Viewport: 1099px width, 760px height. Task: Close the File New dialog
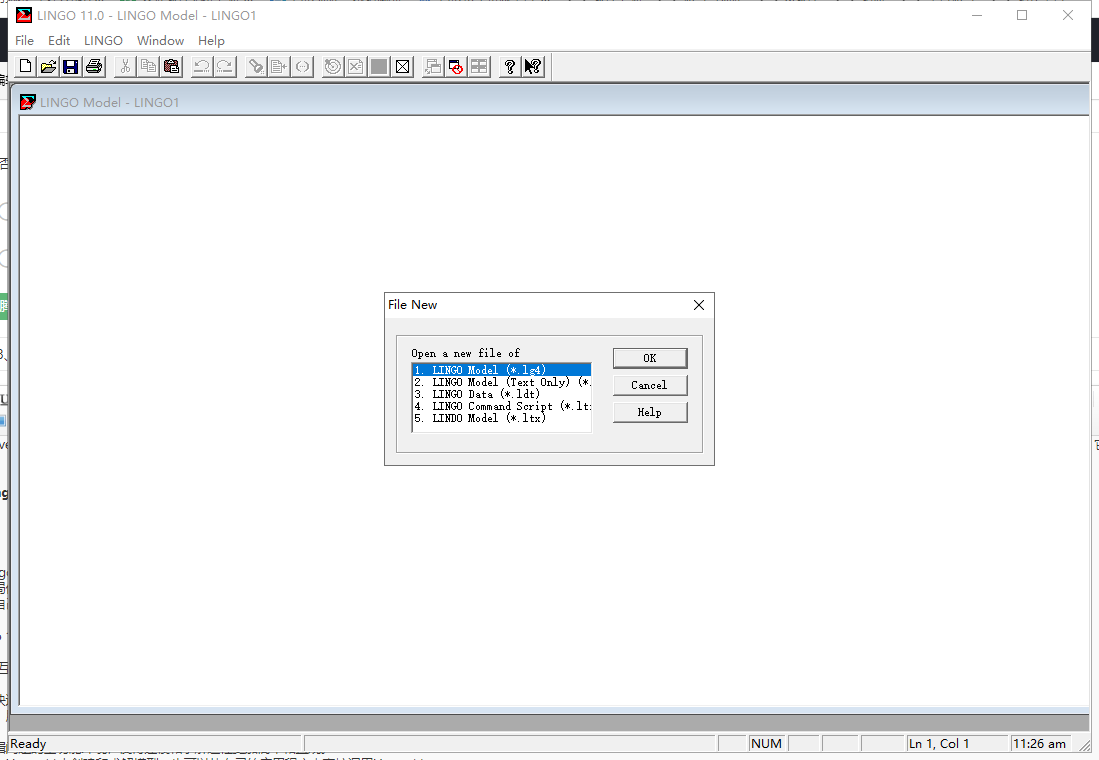699,305
